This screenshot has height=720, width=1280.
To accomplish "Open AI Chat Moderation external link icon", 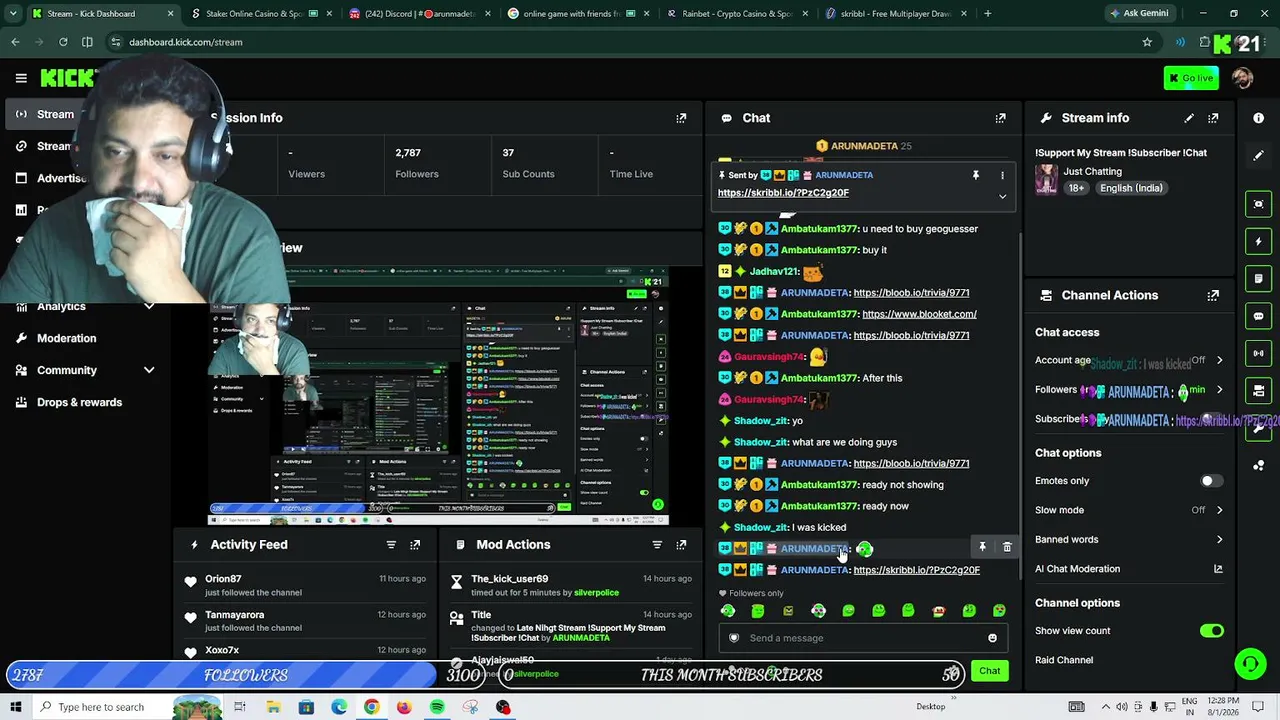I will [1218, 569].
